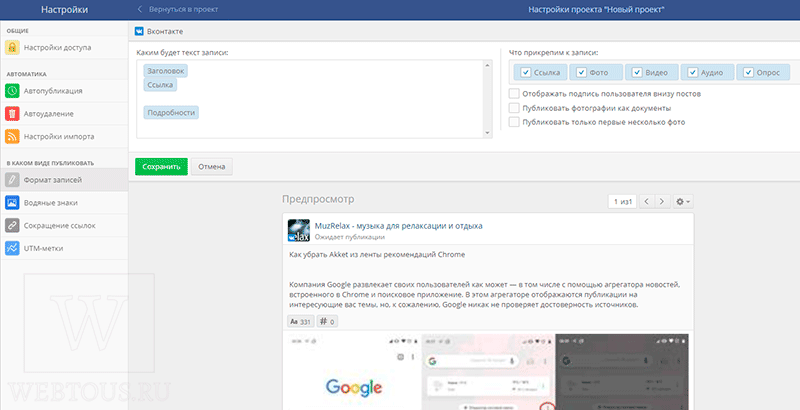
Task: Select the Автопубликация clock icon
Action: (12, 91)
